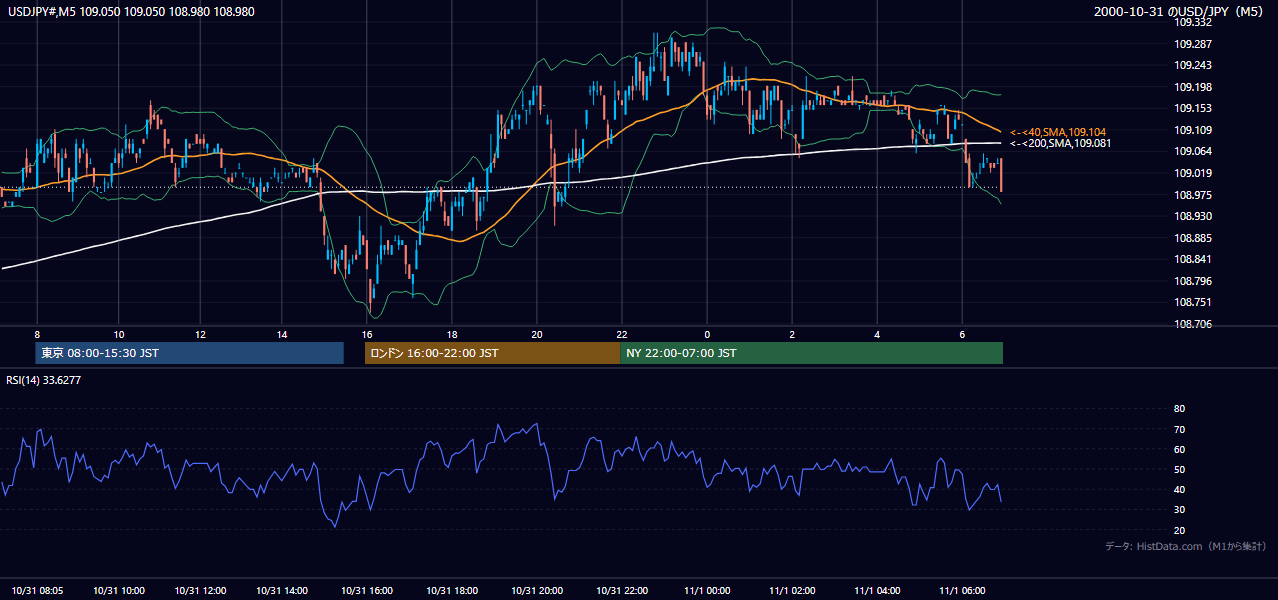1278x600 pixels.
Task: Click price axis value 108.796
Action: point(1193,281)
